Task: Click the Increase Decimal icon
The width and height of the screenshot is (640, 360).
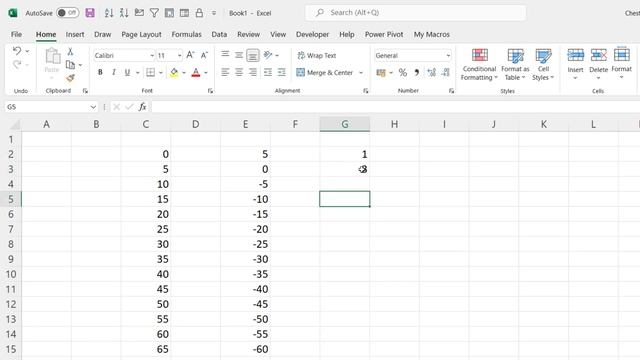Action: pos(431,73)
